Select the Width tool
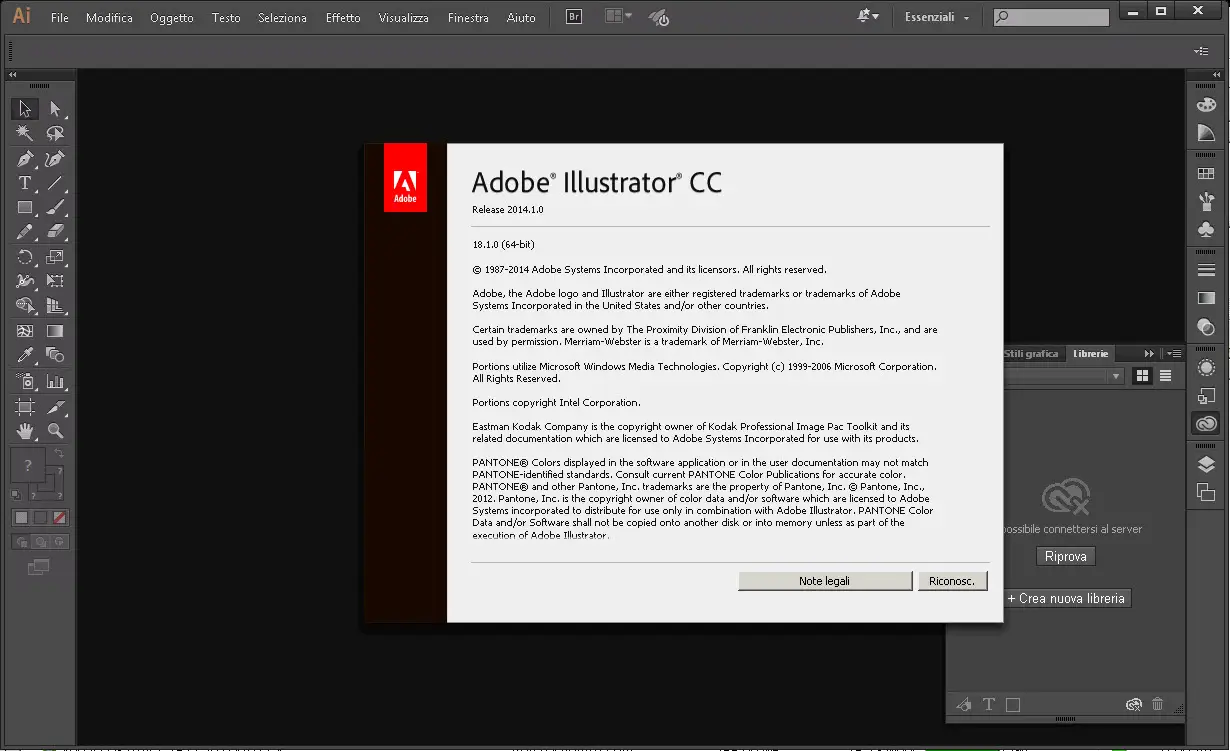 coord(25,281)
